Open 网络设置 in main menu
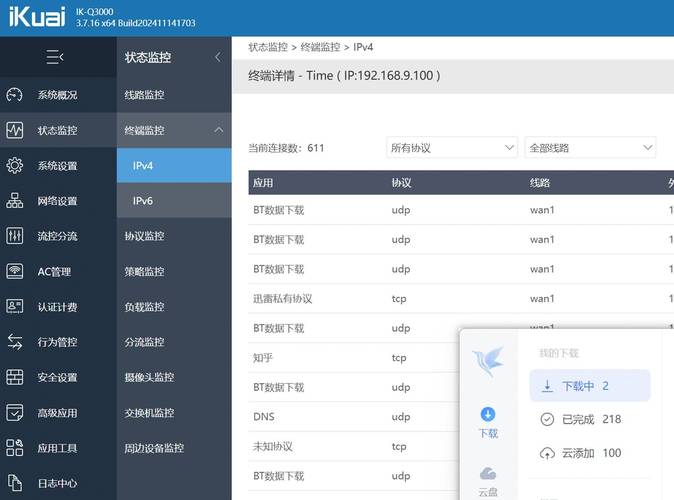 [58, 201]
